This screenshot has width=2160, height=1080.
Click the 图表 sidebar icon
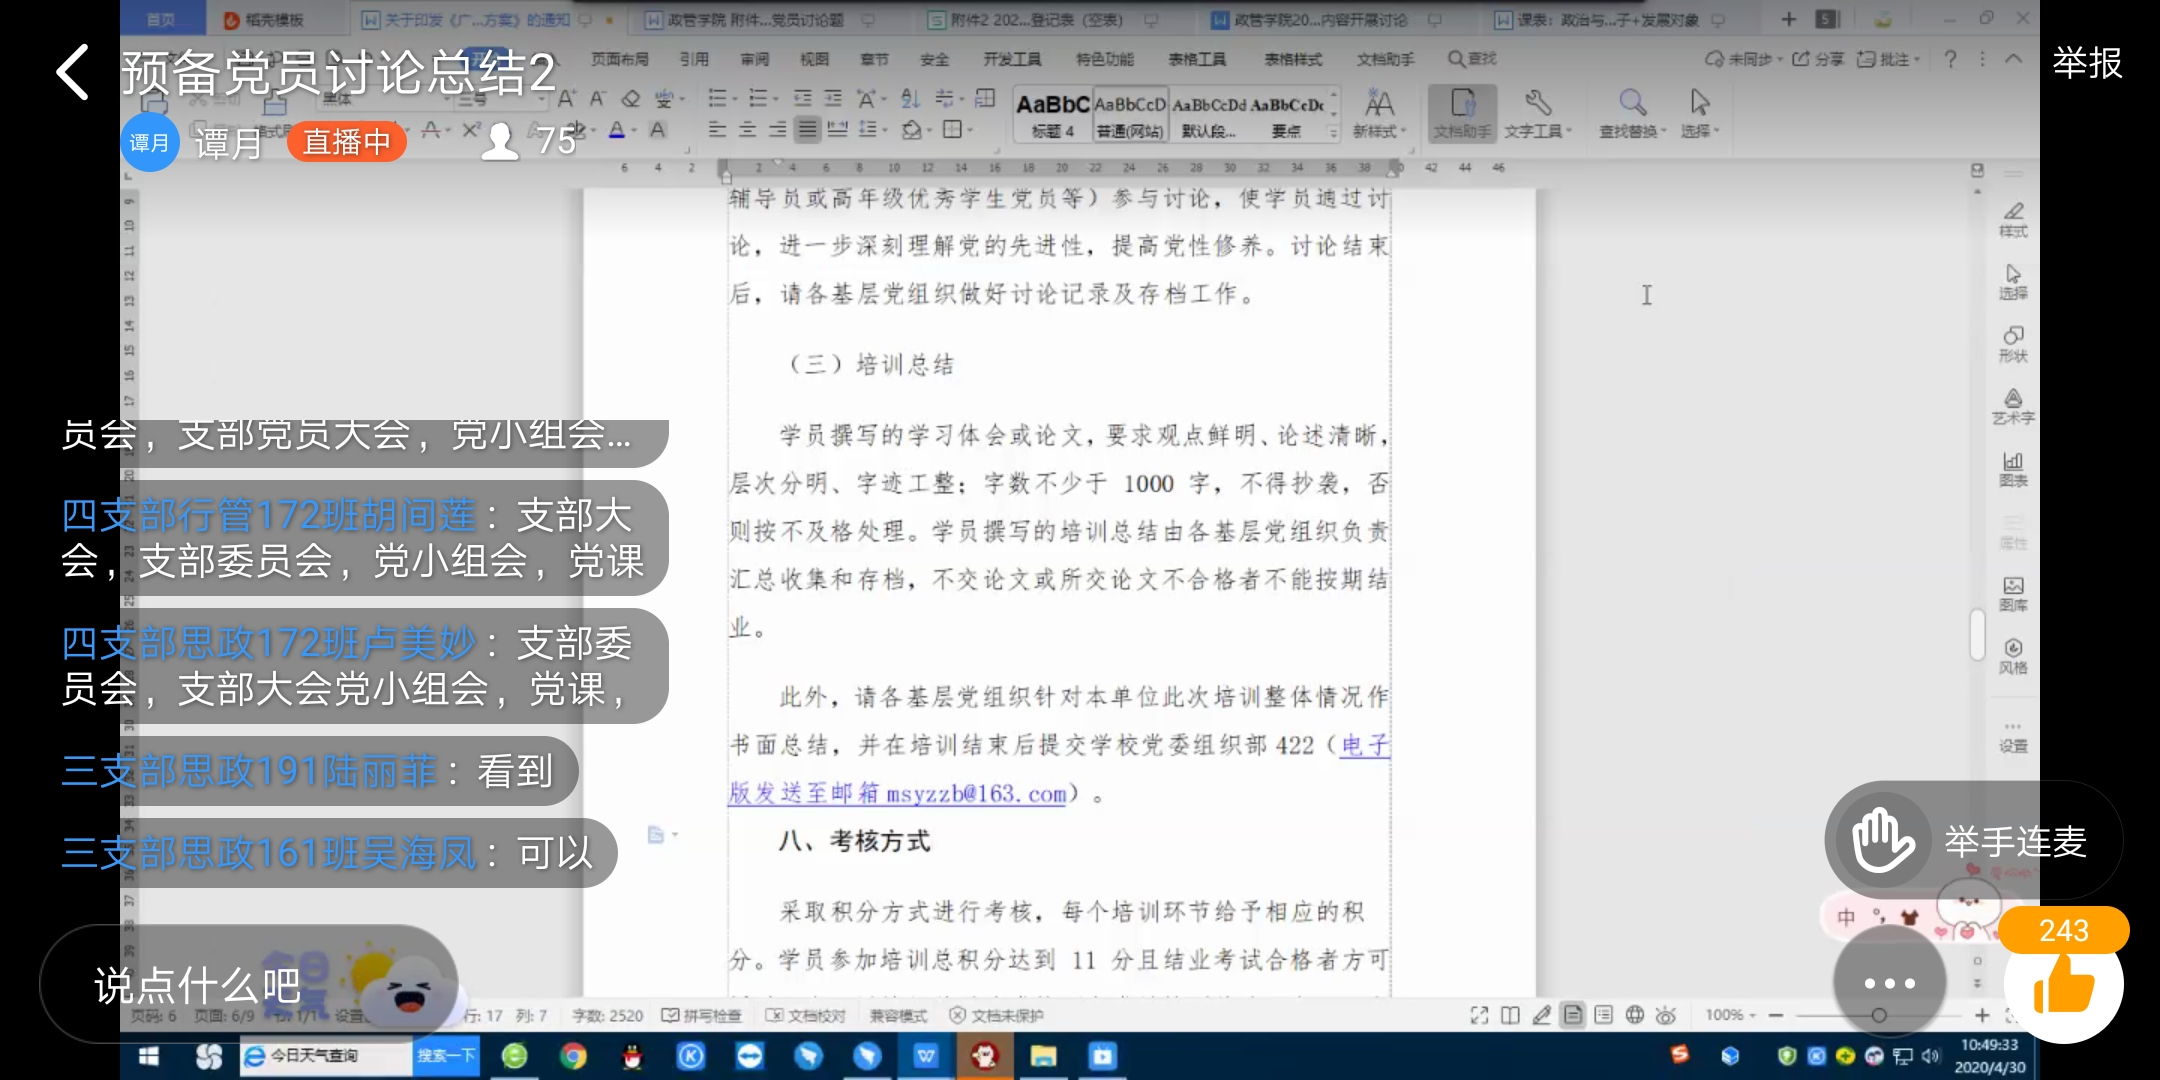click(2013, 469)
